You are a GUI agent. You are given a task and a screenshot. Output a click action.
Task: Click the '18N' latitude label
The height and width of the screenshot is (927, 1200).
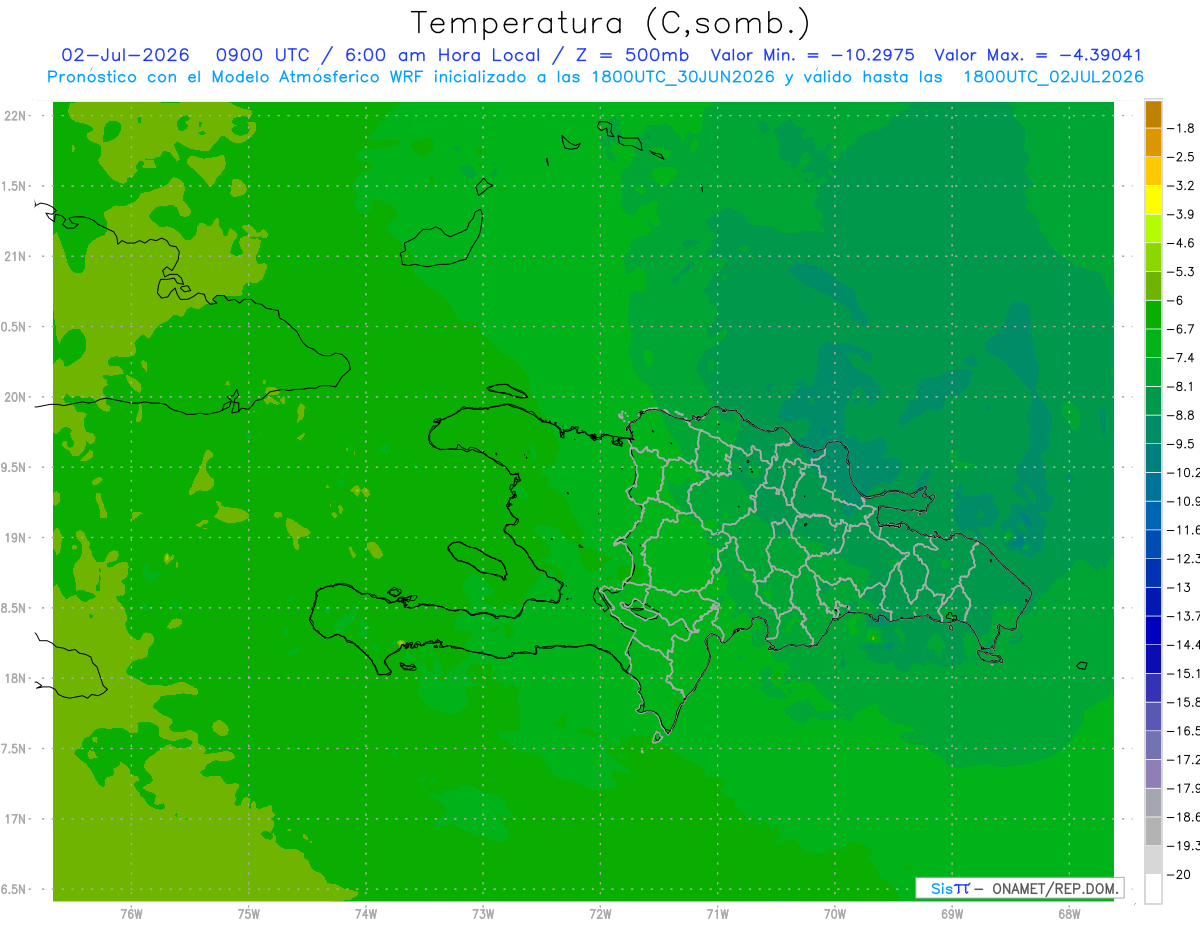[16, 679]
